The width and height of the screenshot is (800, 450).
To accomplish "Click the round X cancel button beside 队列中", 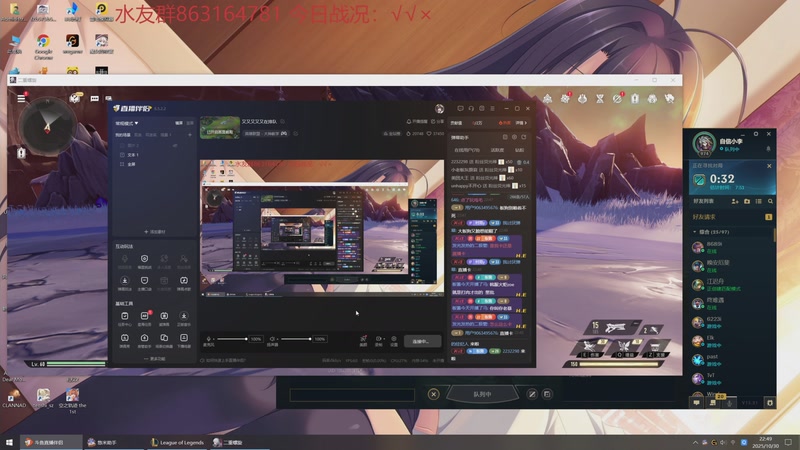I will click(433, 394).
